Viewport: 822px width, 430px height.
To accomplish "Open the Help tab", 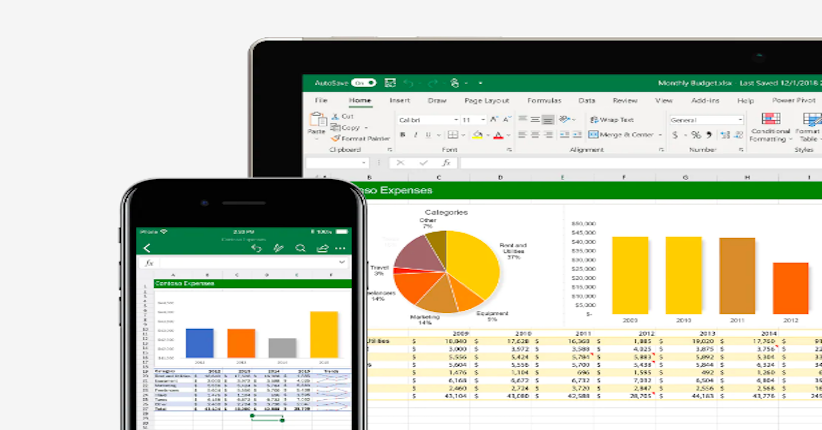I will [745, 100].
